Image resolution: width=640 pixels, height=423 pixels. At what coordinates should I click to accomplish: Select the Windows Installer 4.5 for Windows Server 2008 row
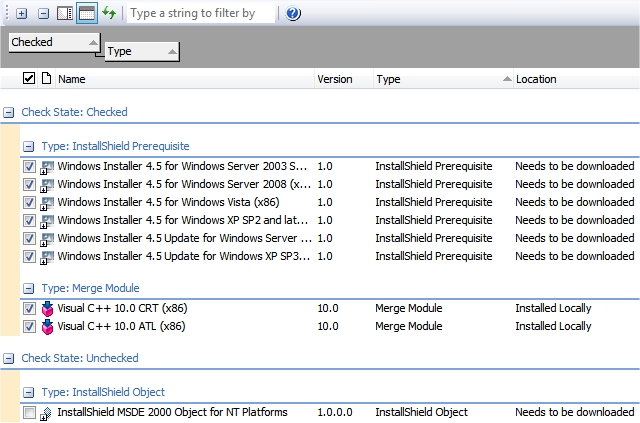[x=185, y=185]
